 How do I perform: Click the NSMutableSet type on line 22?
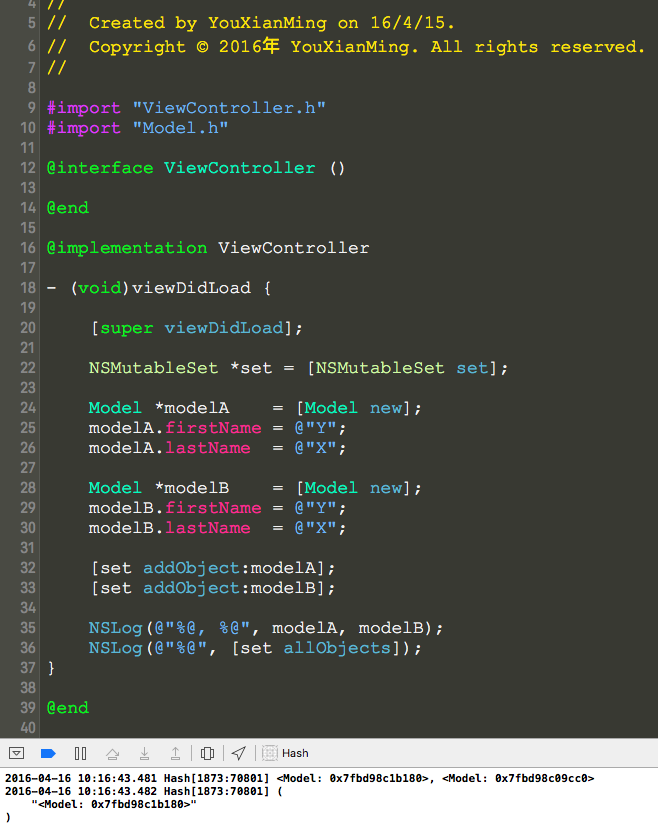coord(153,368)
